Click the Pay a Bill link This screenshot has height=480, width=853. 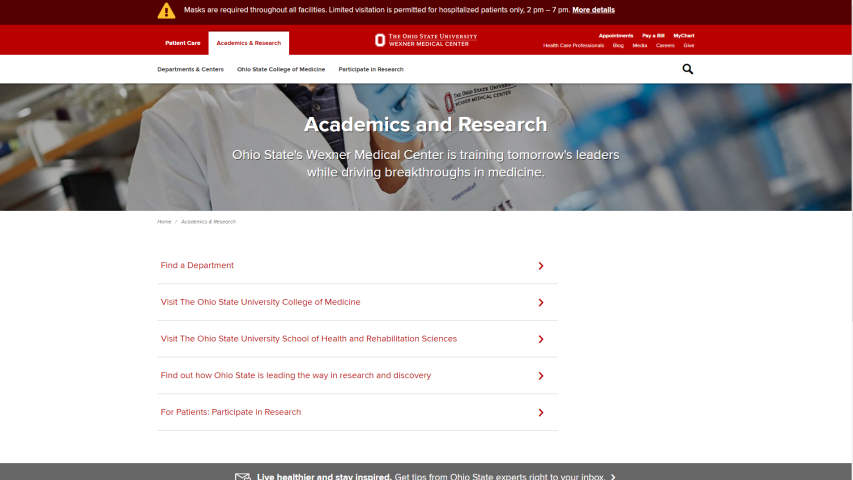(653, 35)
